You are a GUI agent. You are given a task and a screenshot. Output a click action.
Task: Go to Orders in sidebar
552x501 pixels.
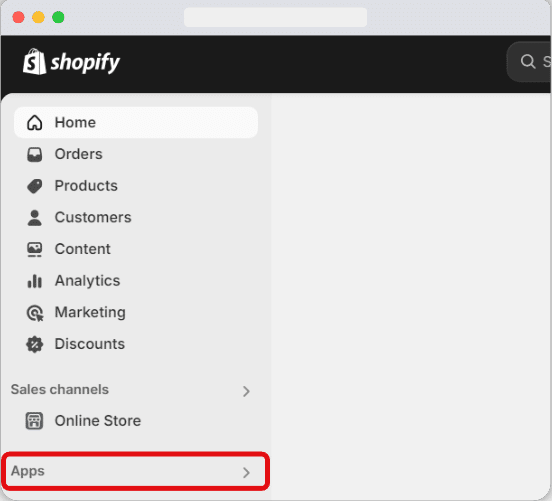tap(136, 154)
